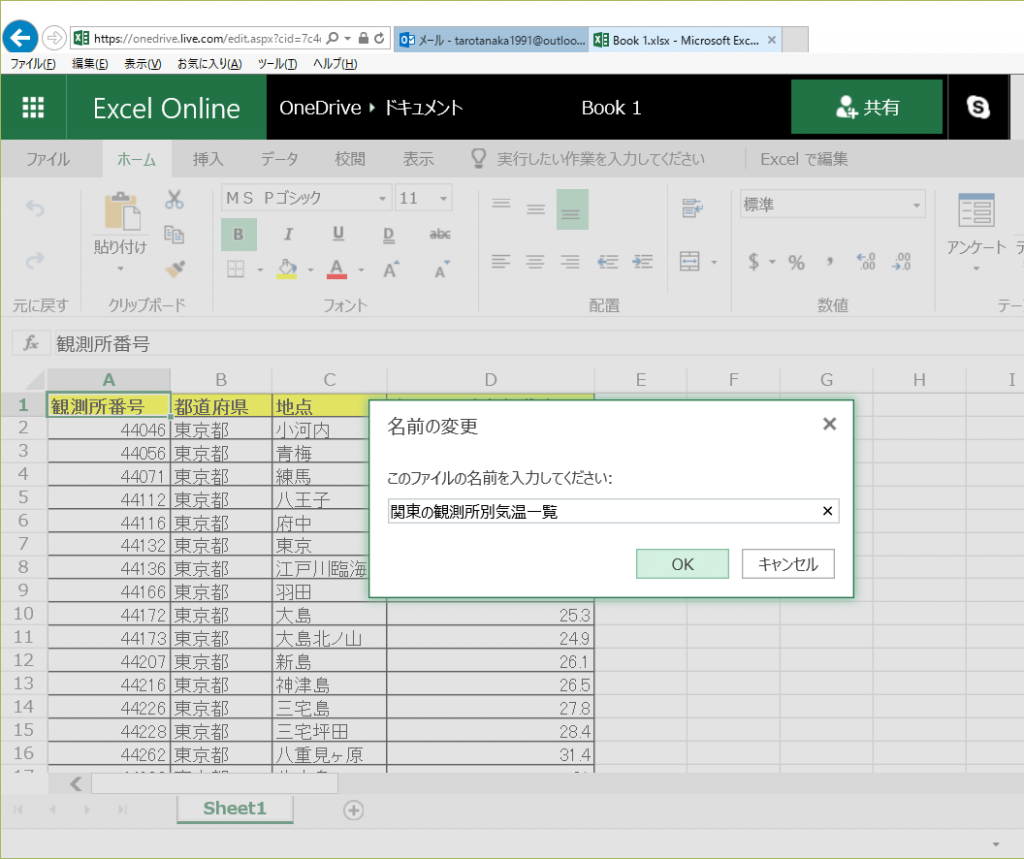This screenshot has height=859, width=1024.
Task: Click the add new sheet plus icon
Action: (353, 810)
